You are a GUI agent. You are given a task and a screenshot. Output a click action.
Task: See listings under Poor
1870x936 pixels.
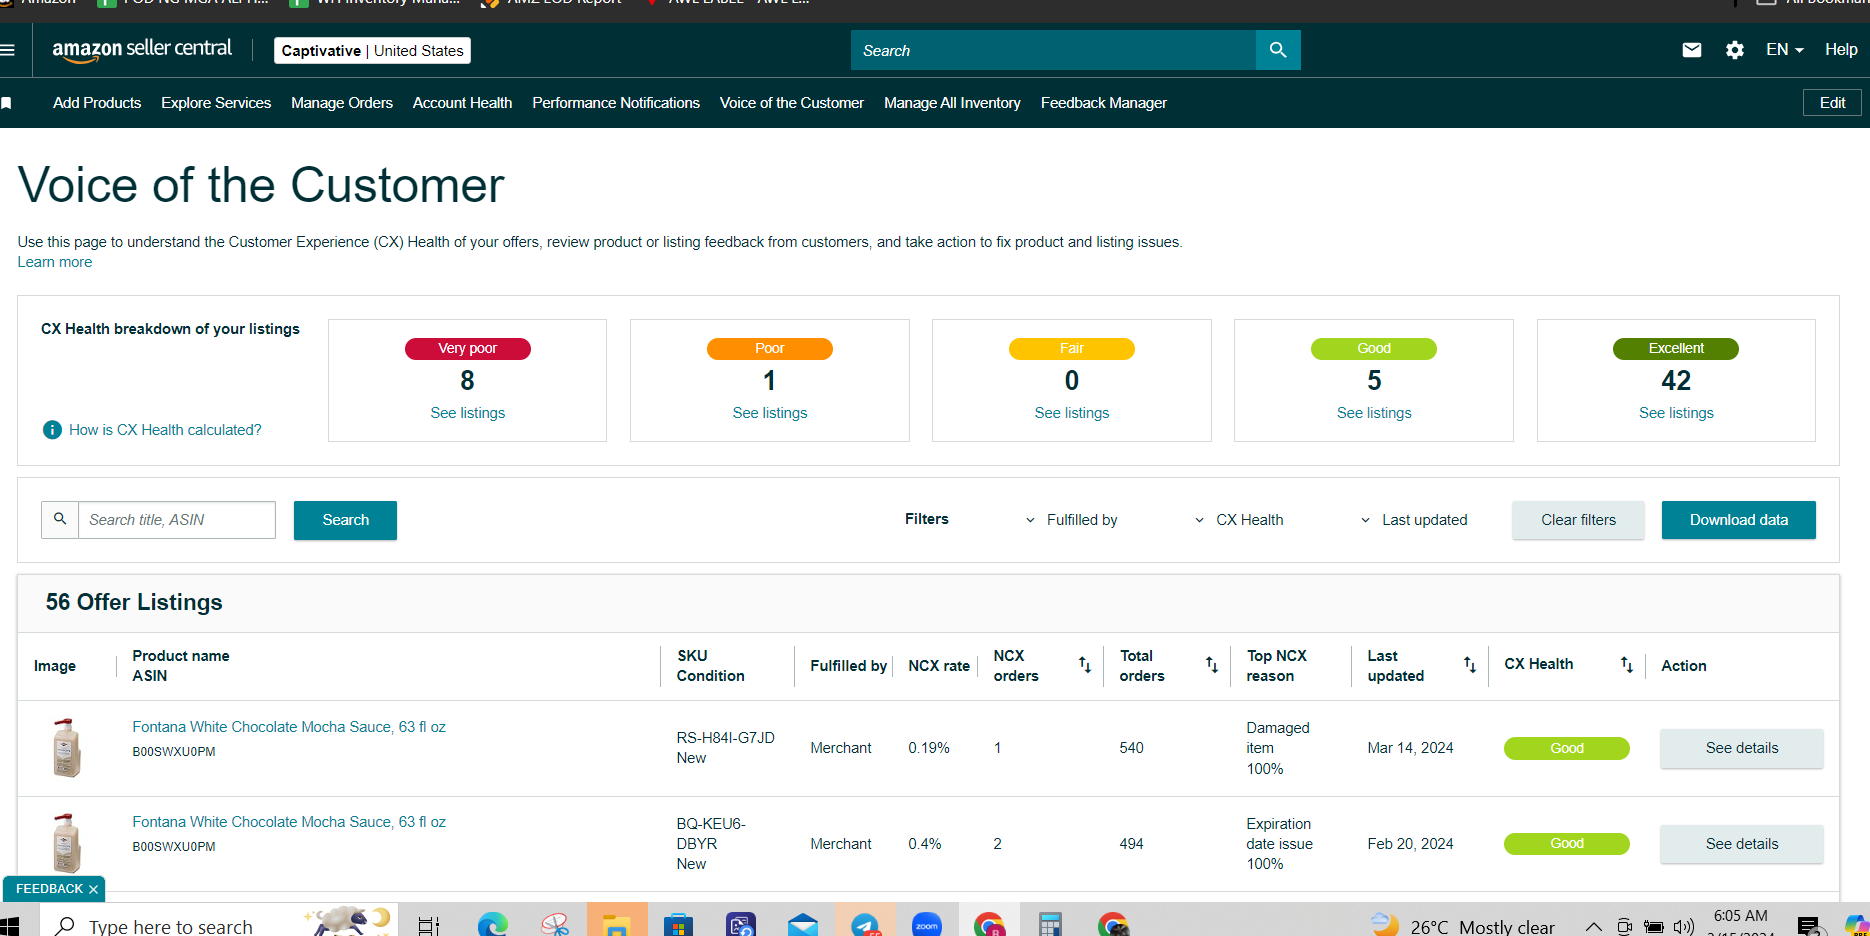770,413
